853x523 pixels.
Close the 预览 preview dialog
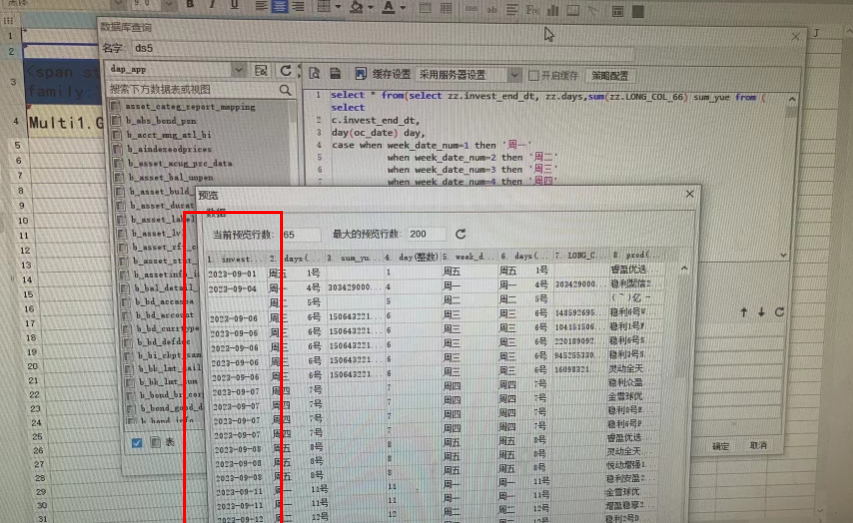tap(689, 194)
